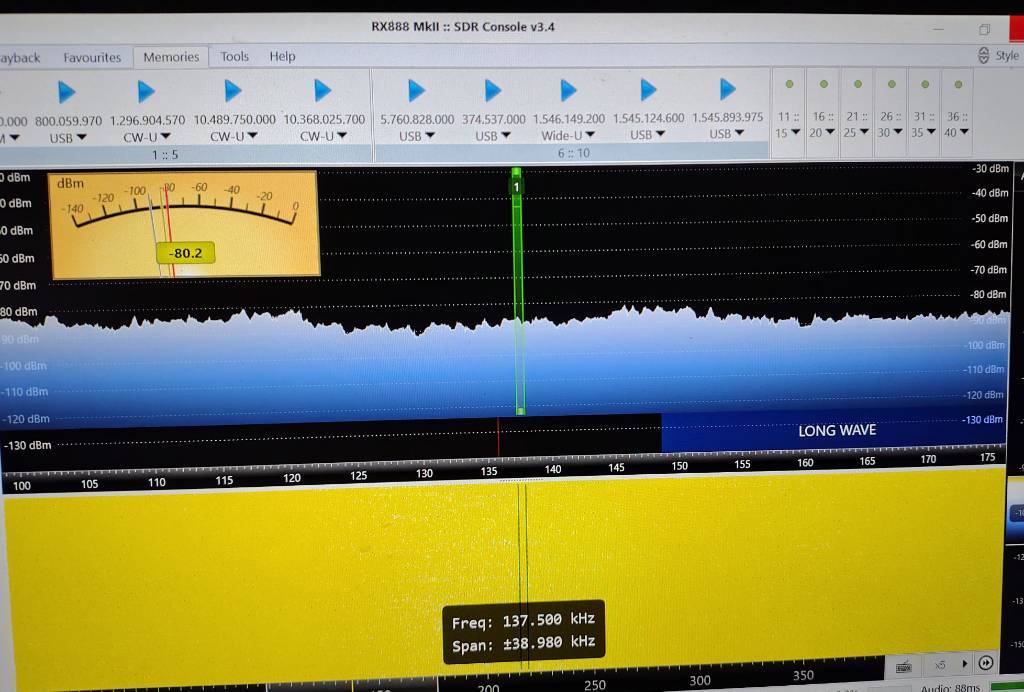Image resolution: width=1024 pixels, height=692 pixels.
Task: Click the keyboard icon in bottom bar
Action: click(x=903, y=665)
